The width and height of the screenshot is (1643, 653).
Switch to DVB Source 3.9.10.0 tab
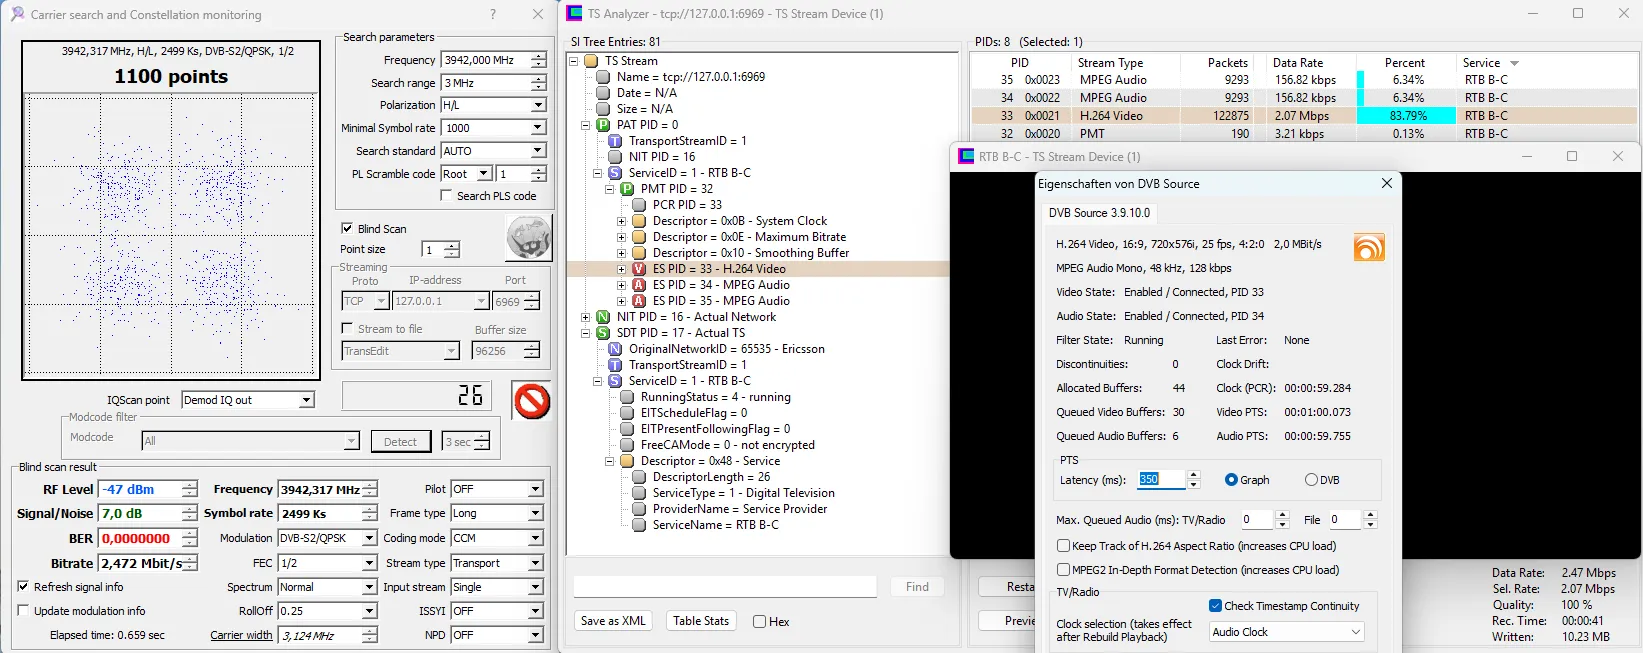pyautogui.click(x=1098, y=213)
